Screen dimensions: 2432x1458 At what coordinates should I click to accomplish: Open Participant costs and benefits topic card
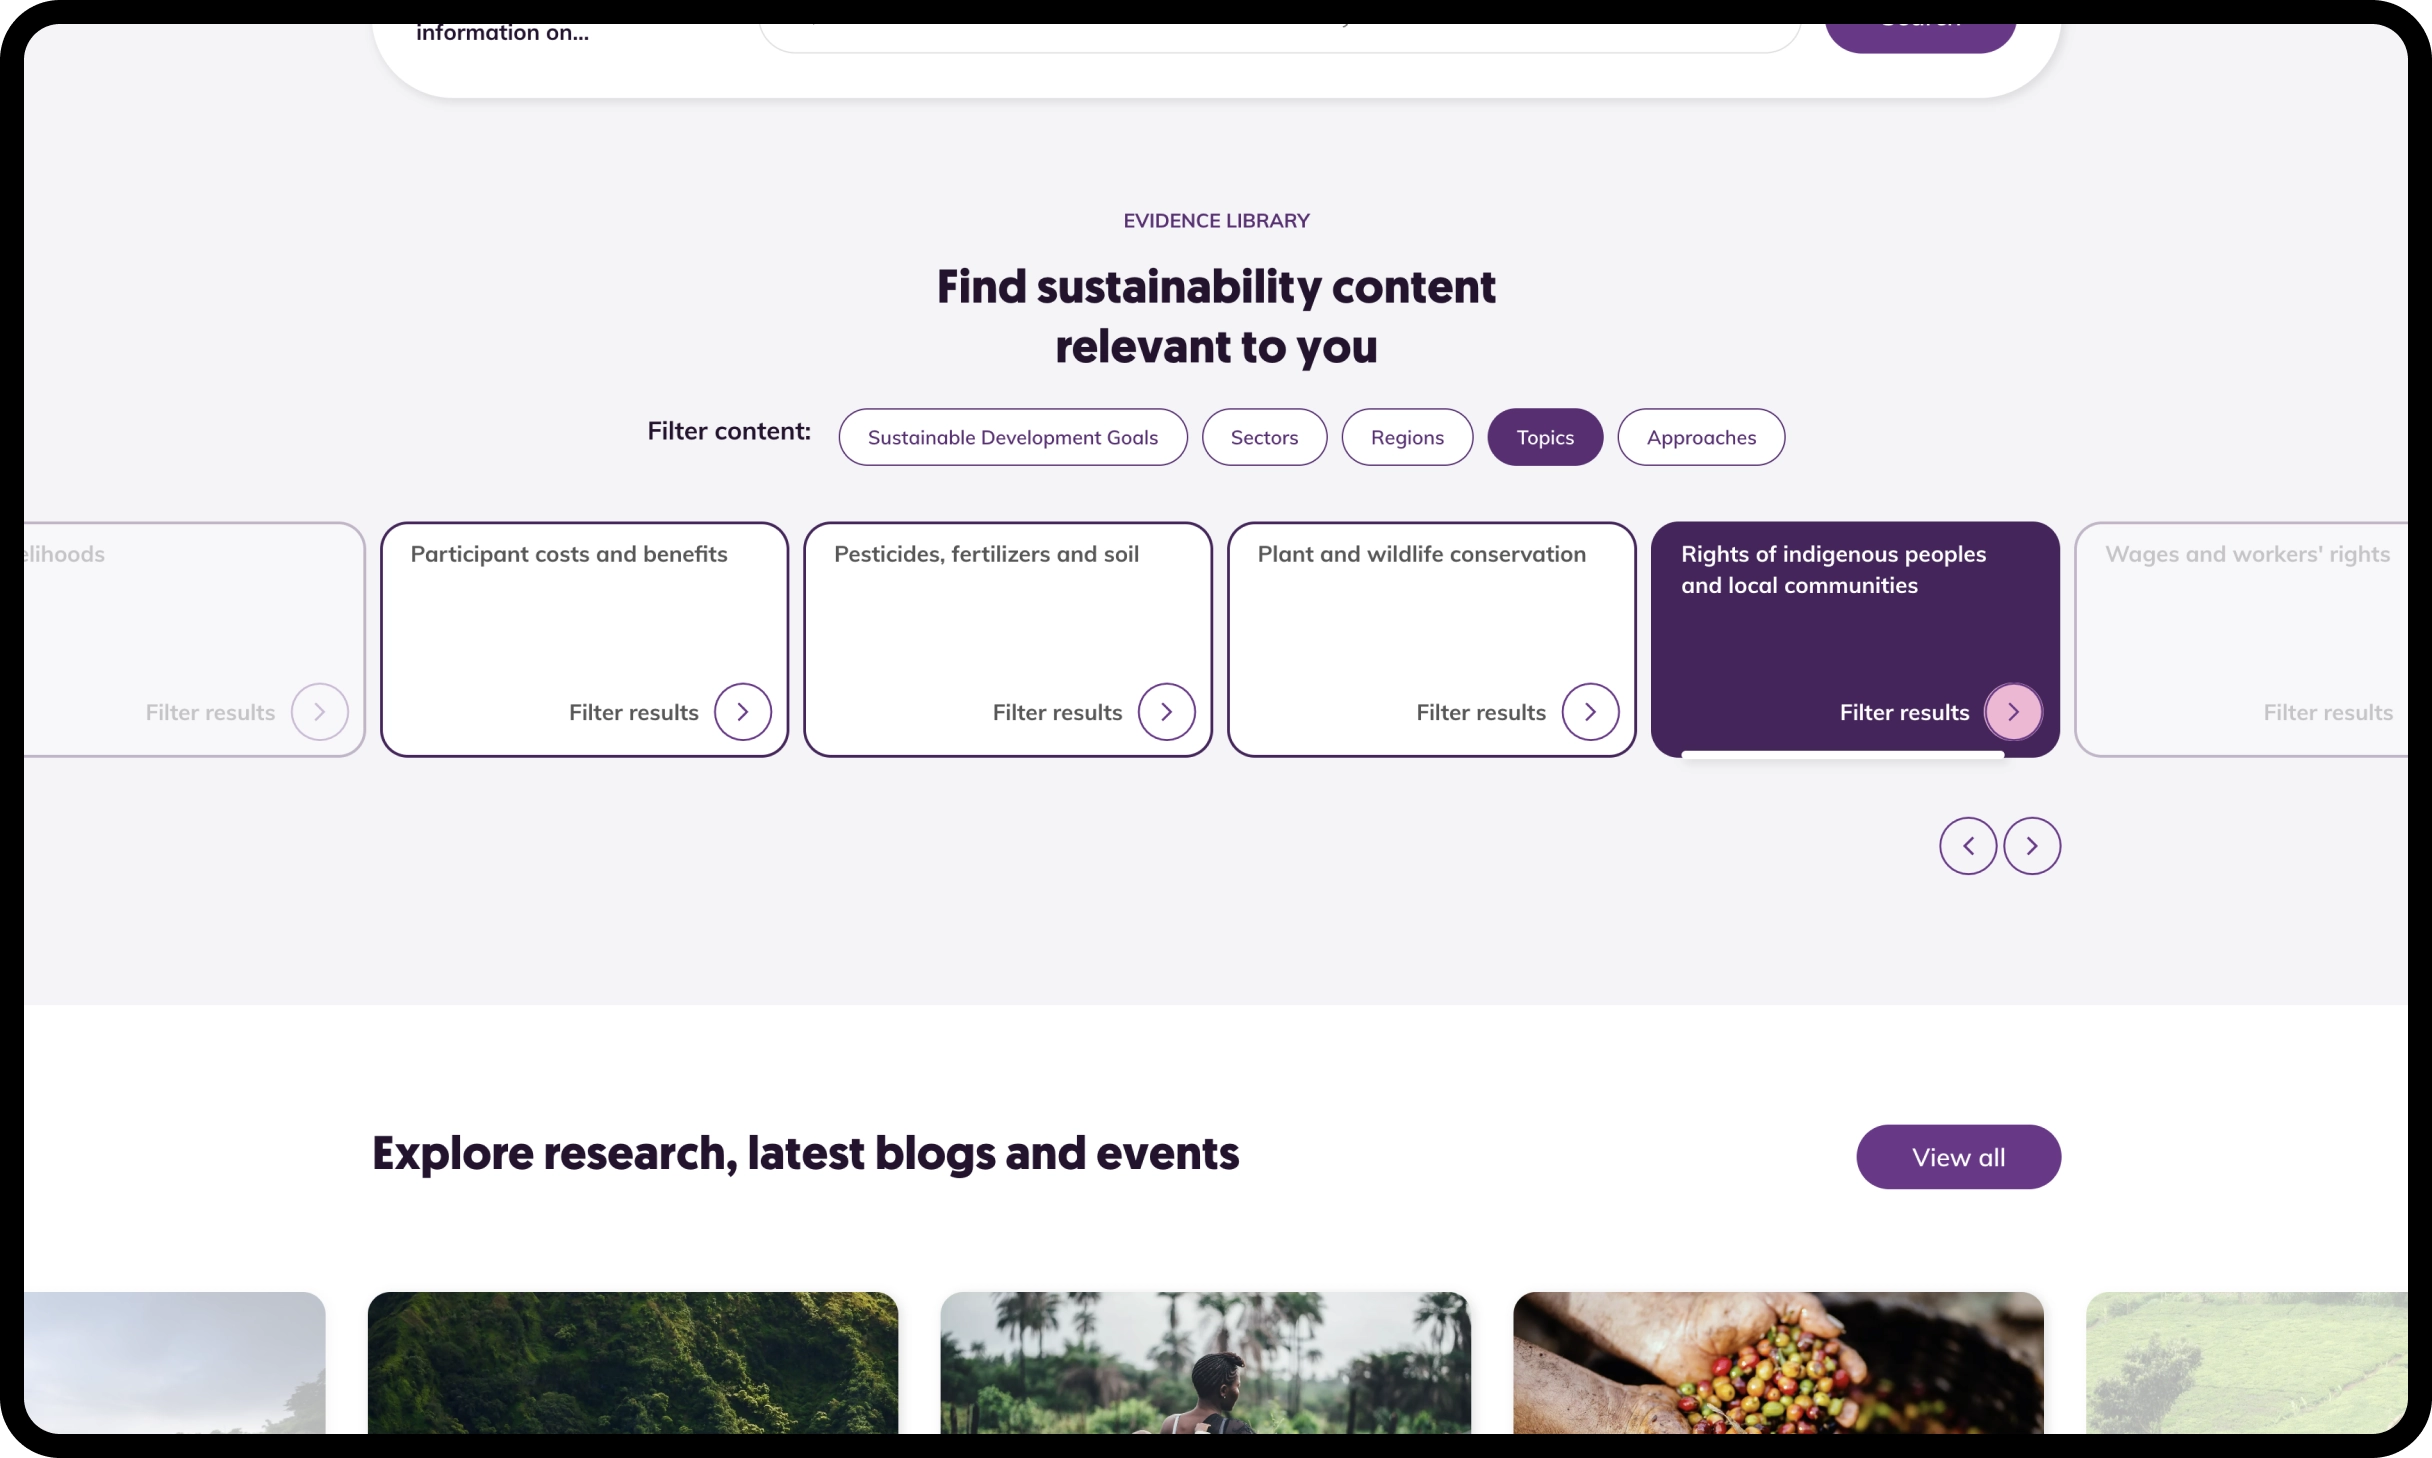[585, 639]
